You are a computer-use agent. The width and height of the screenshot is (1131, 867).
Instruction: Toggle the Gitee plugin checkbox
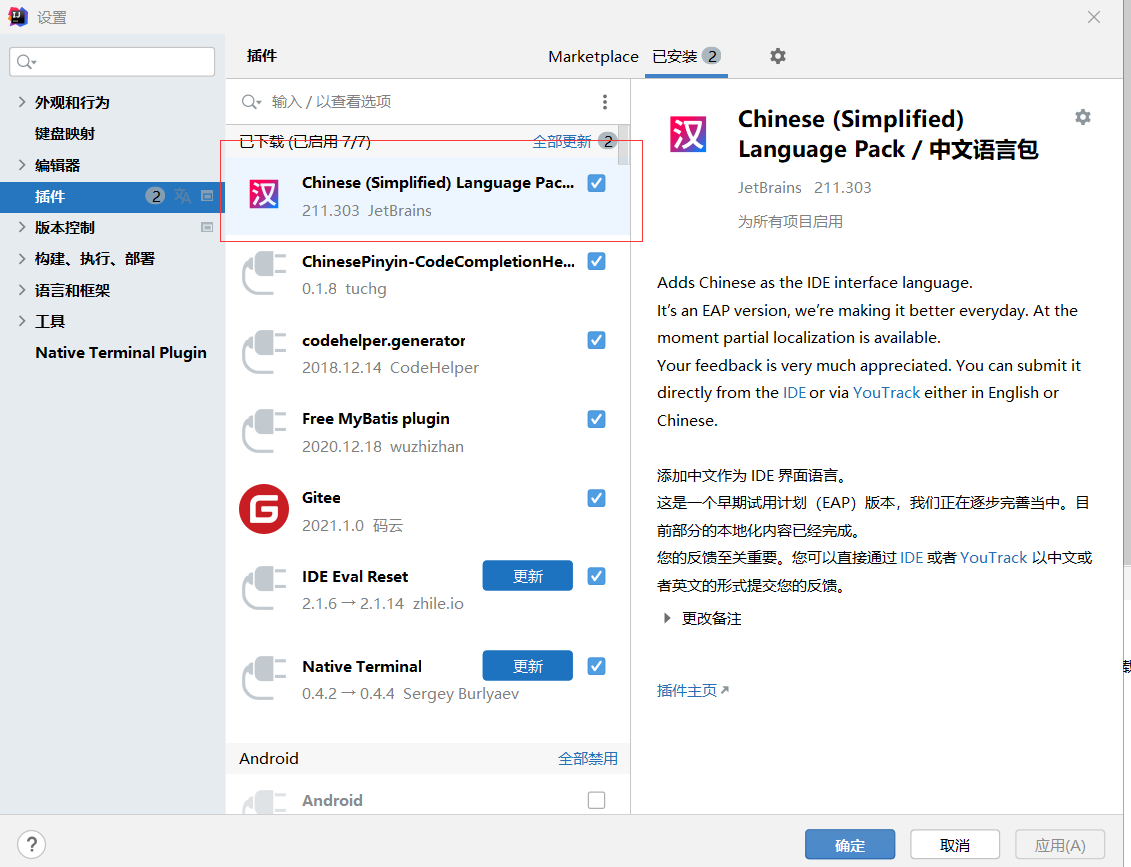[x=597, y=498]
